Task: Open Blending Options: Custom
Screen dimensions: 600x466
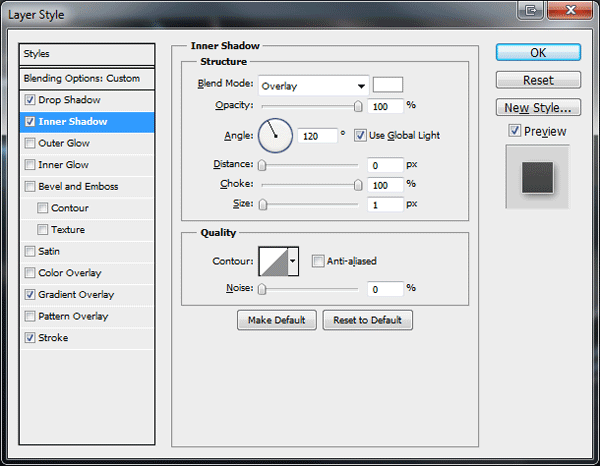Action: point(87,79)
